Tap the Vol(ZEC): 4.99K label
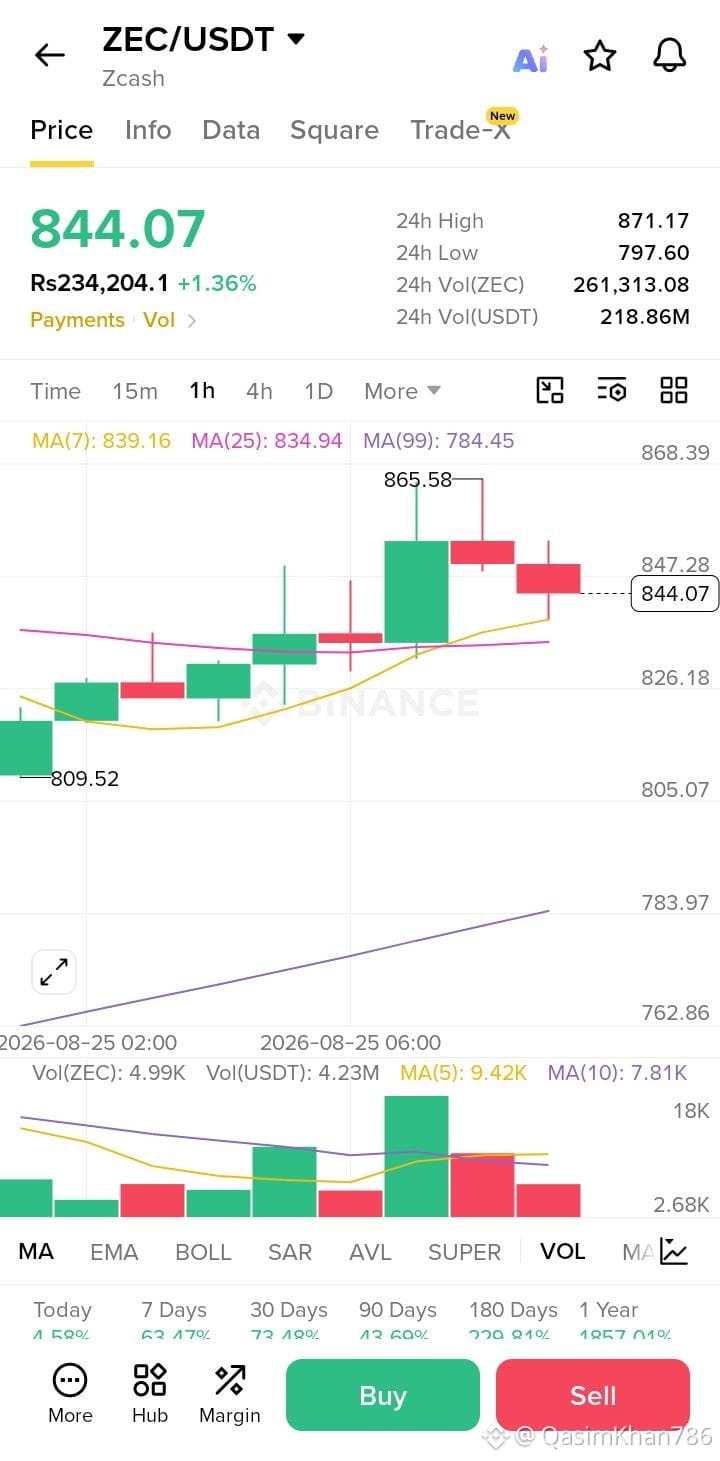The image size is (720, 1461). click(109, 1073)
